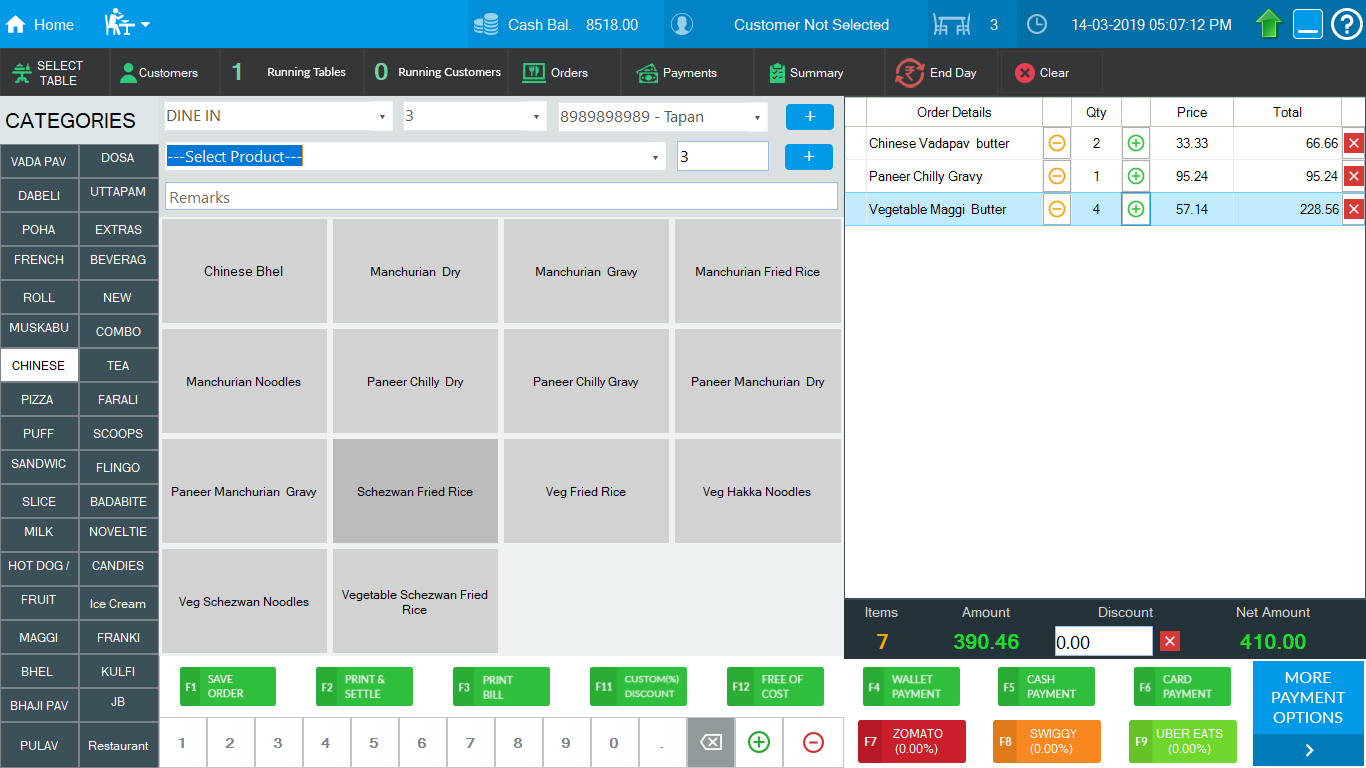Open the End Day rupee icon
The height and width of the screenshot is (768, 1366).
909,73
